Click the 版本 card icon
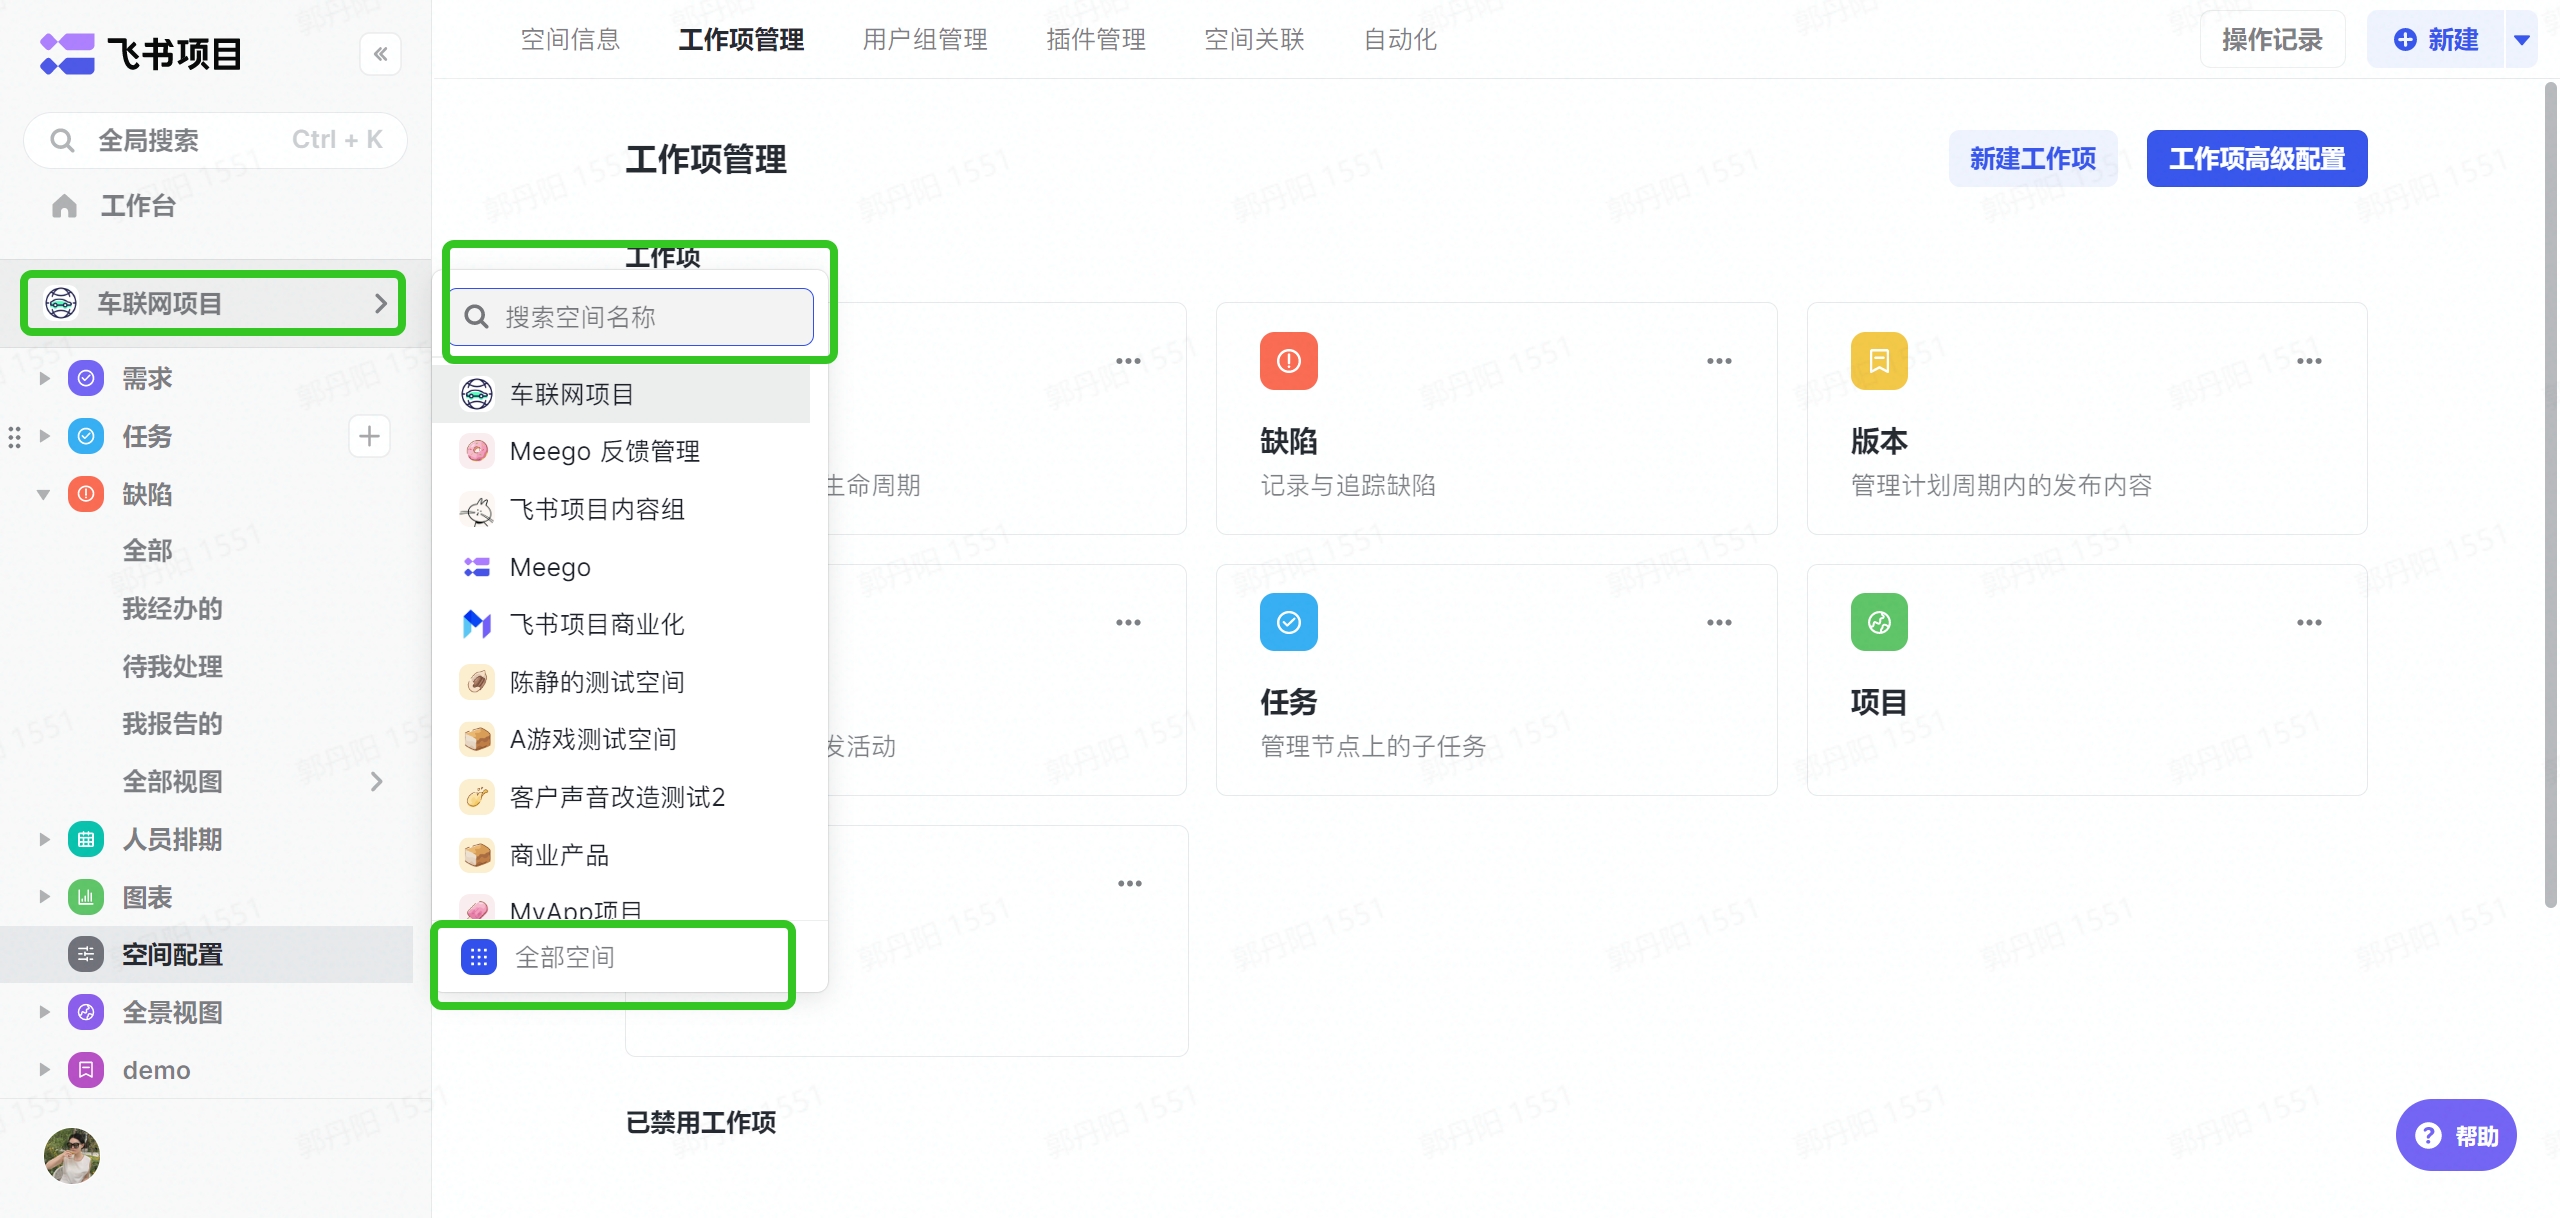The image size is (2560, 1218). [x=1879, y=361]
